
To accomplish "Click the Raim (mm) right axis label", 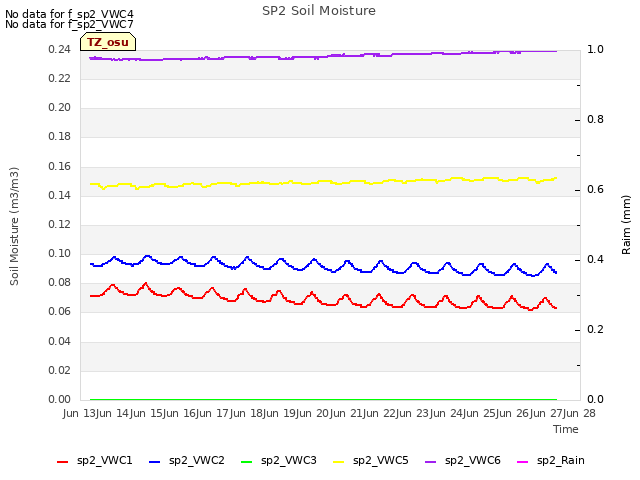I will coord(626,225).
